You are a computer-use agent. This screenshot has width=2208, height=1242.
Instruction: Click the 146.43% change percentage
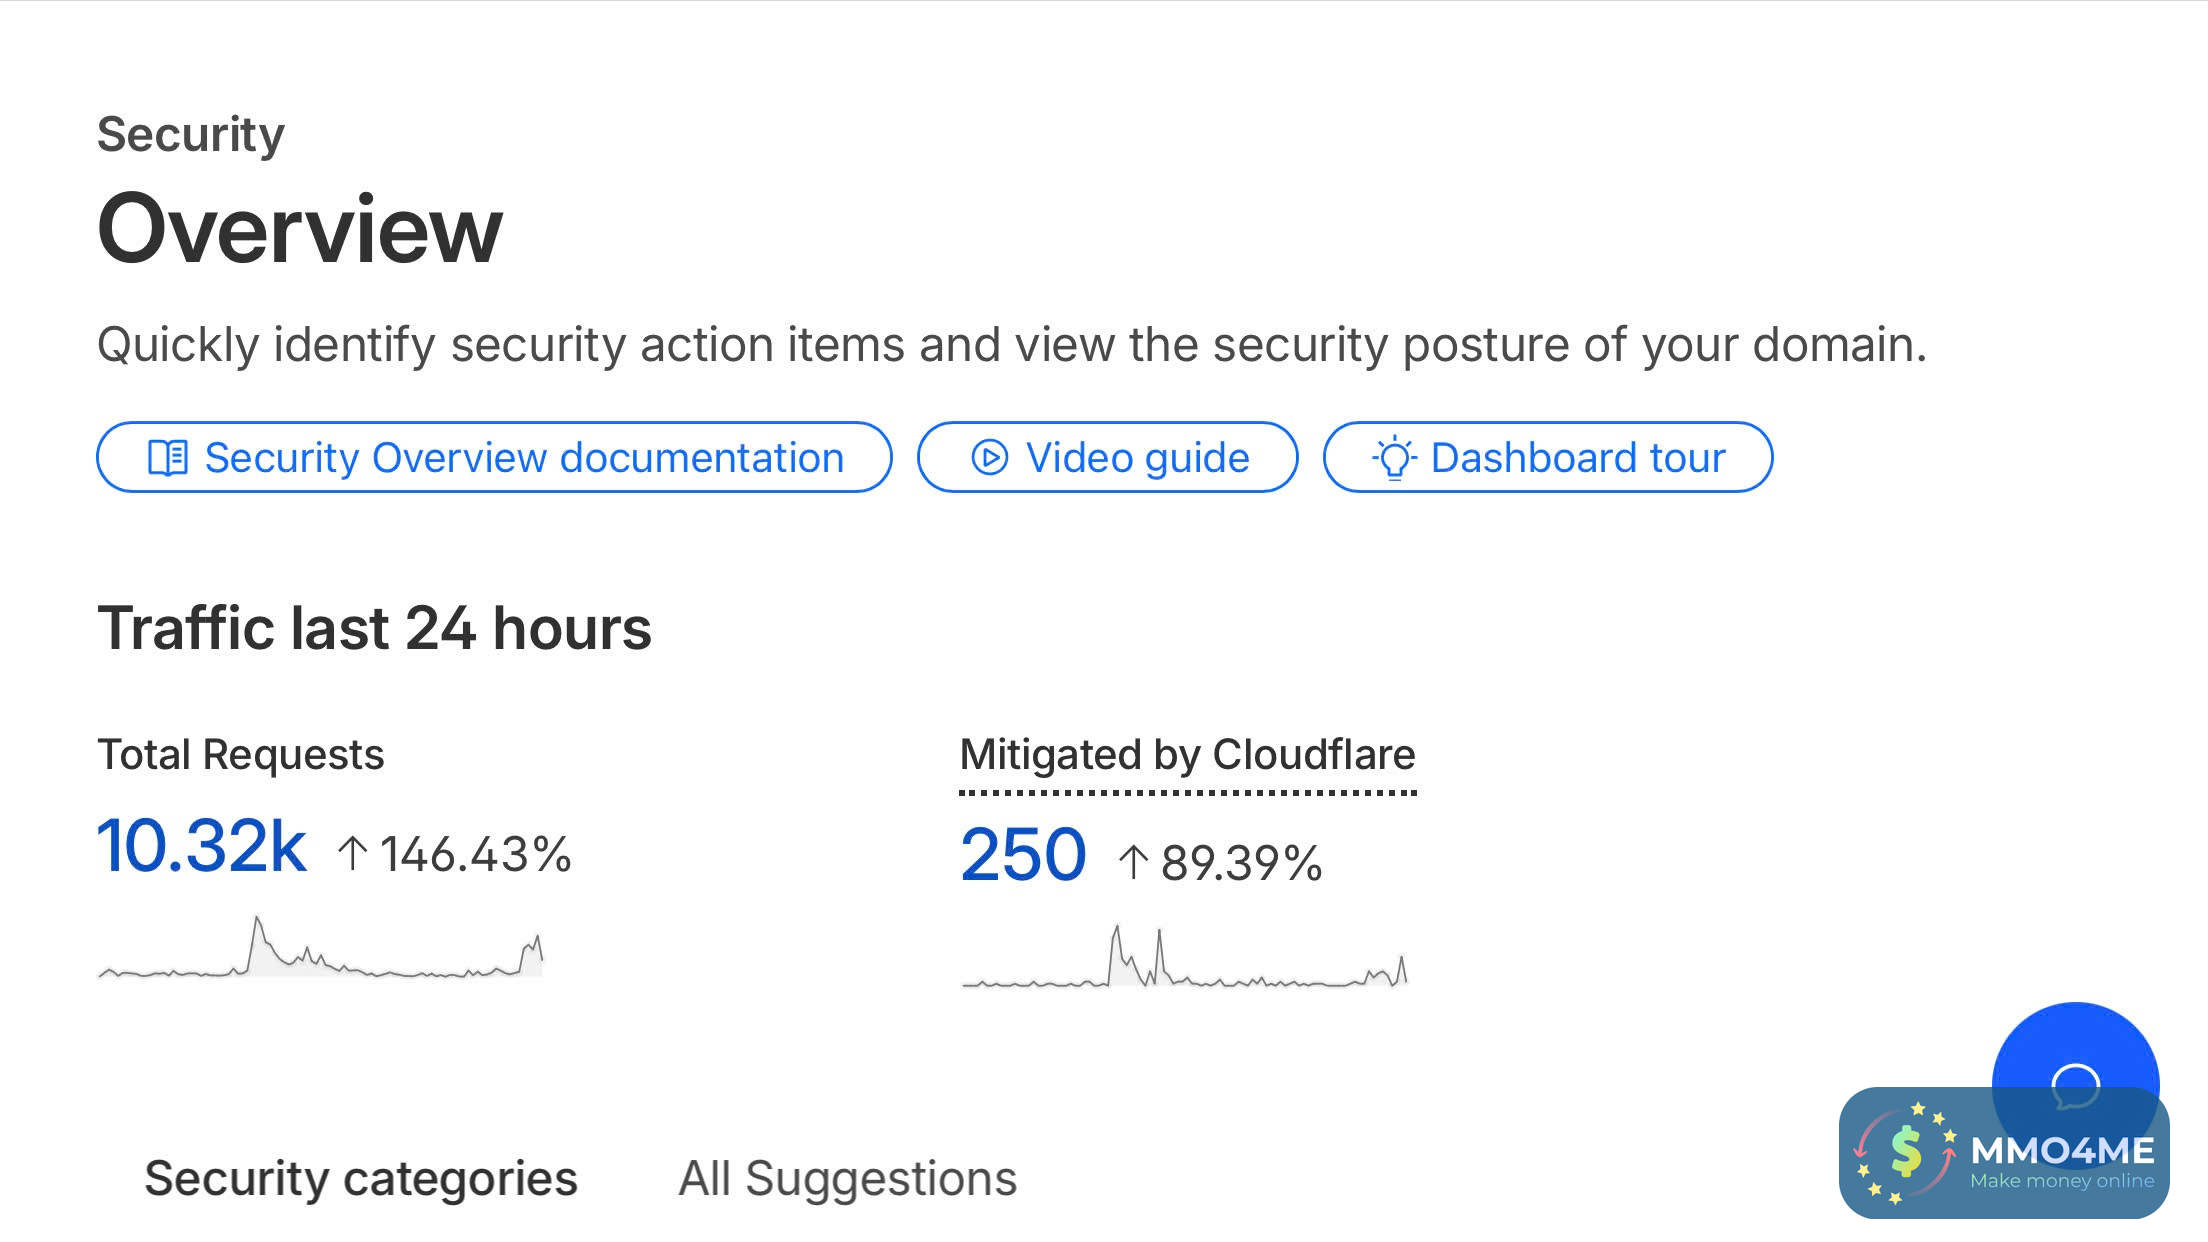[475, 855]
